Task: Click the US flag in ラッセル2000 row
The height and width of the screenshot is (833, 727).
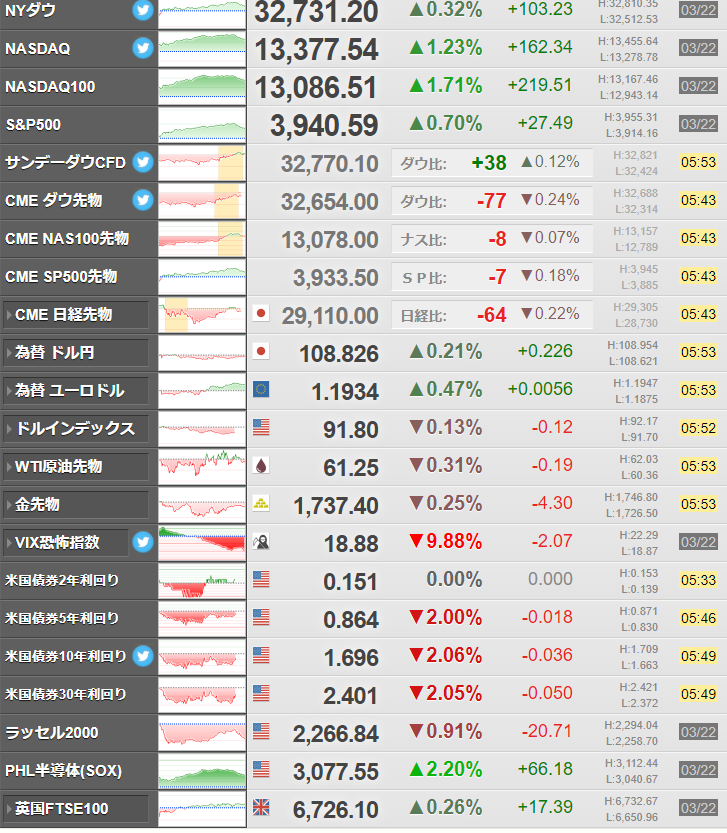Action: [261, 732]
